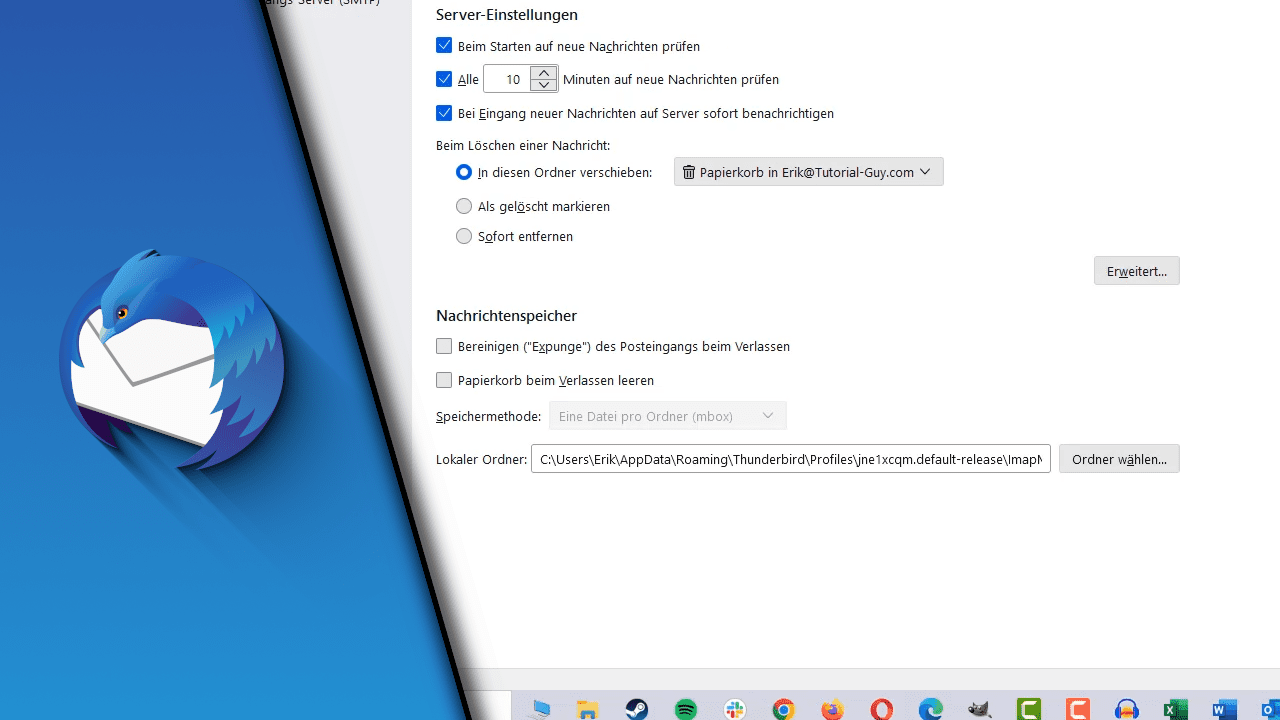Click the Lokaler Ordner path field
This screenshot has height=720, width=1280.
click(x=790, y=458)
